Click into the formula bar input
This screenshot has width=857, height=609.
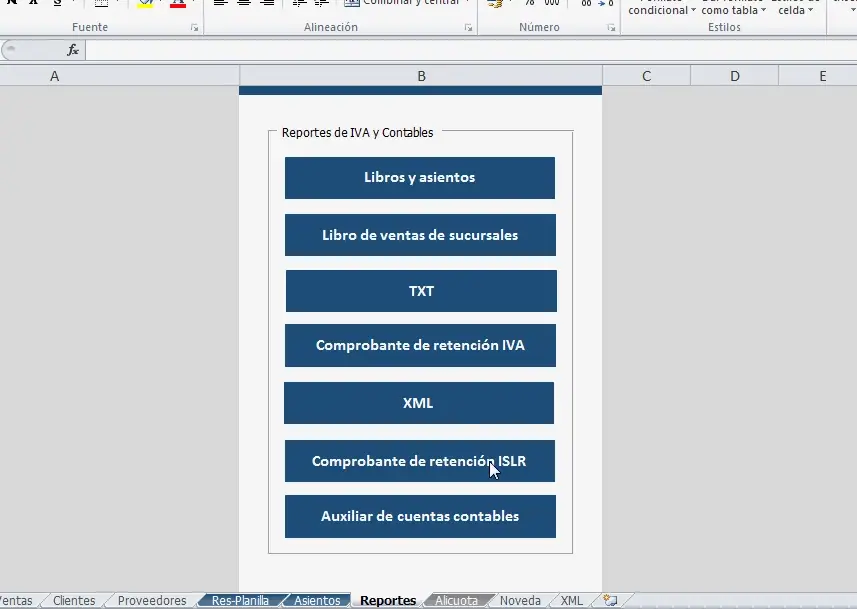tap(471, 50)
